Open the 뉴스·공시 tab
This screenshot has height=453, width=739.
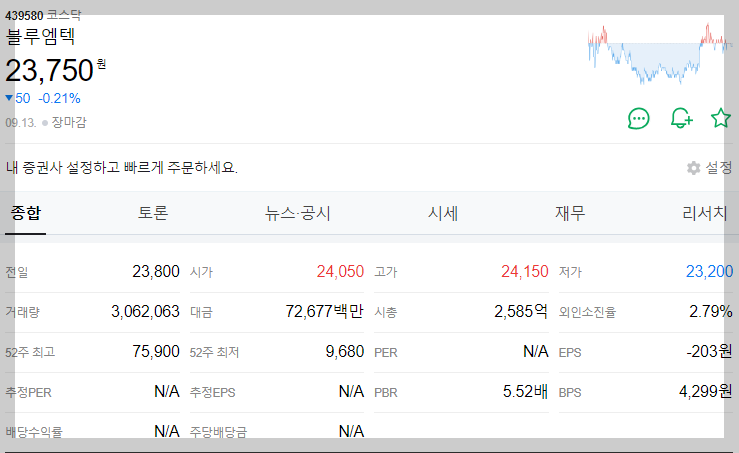pyautogui.click(x=297, y=213)
